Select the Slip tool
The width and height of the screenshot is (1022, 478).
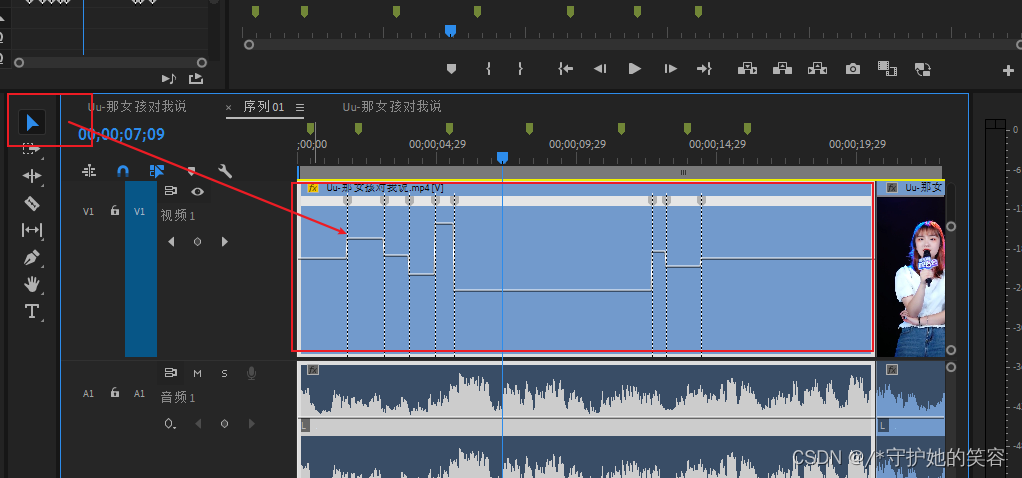click(32, 230)
